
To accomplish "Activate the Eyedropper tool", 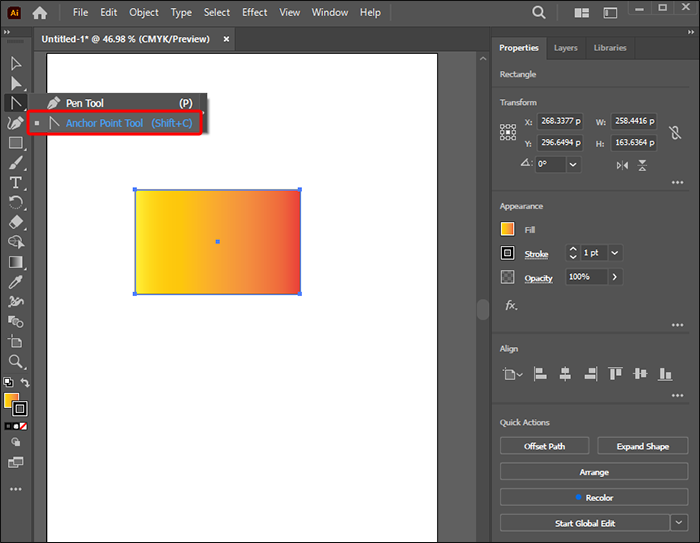I will click(16, 282).
